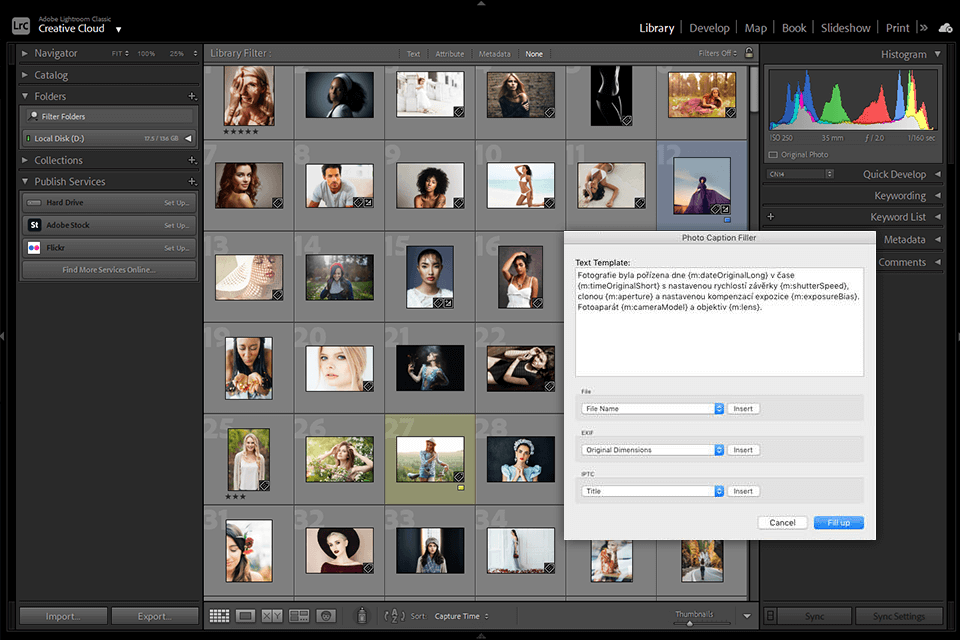Toggle Original Photo checkbox in Histogram
This screenshot has width=960, height=640.
[x=773, y=154]
